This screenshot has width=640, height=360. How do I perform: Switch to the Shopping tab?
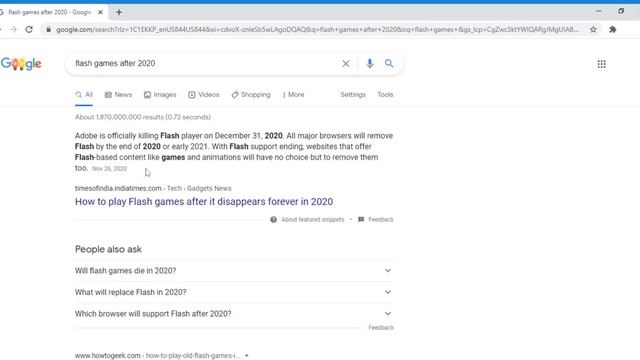pyautogui.click(x=251, y=95)
